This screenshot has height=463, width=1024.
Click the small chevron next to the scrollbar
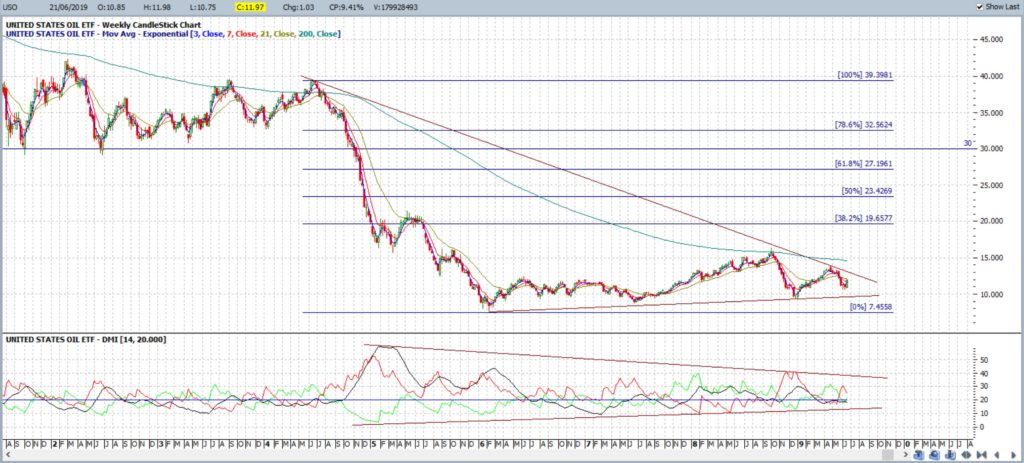tap(906, 455)
